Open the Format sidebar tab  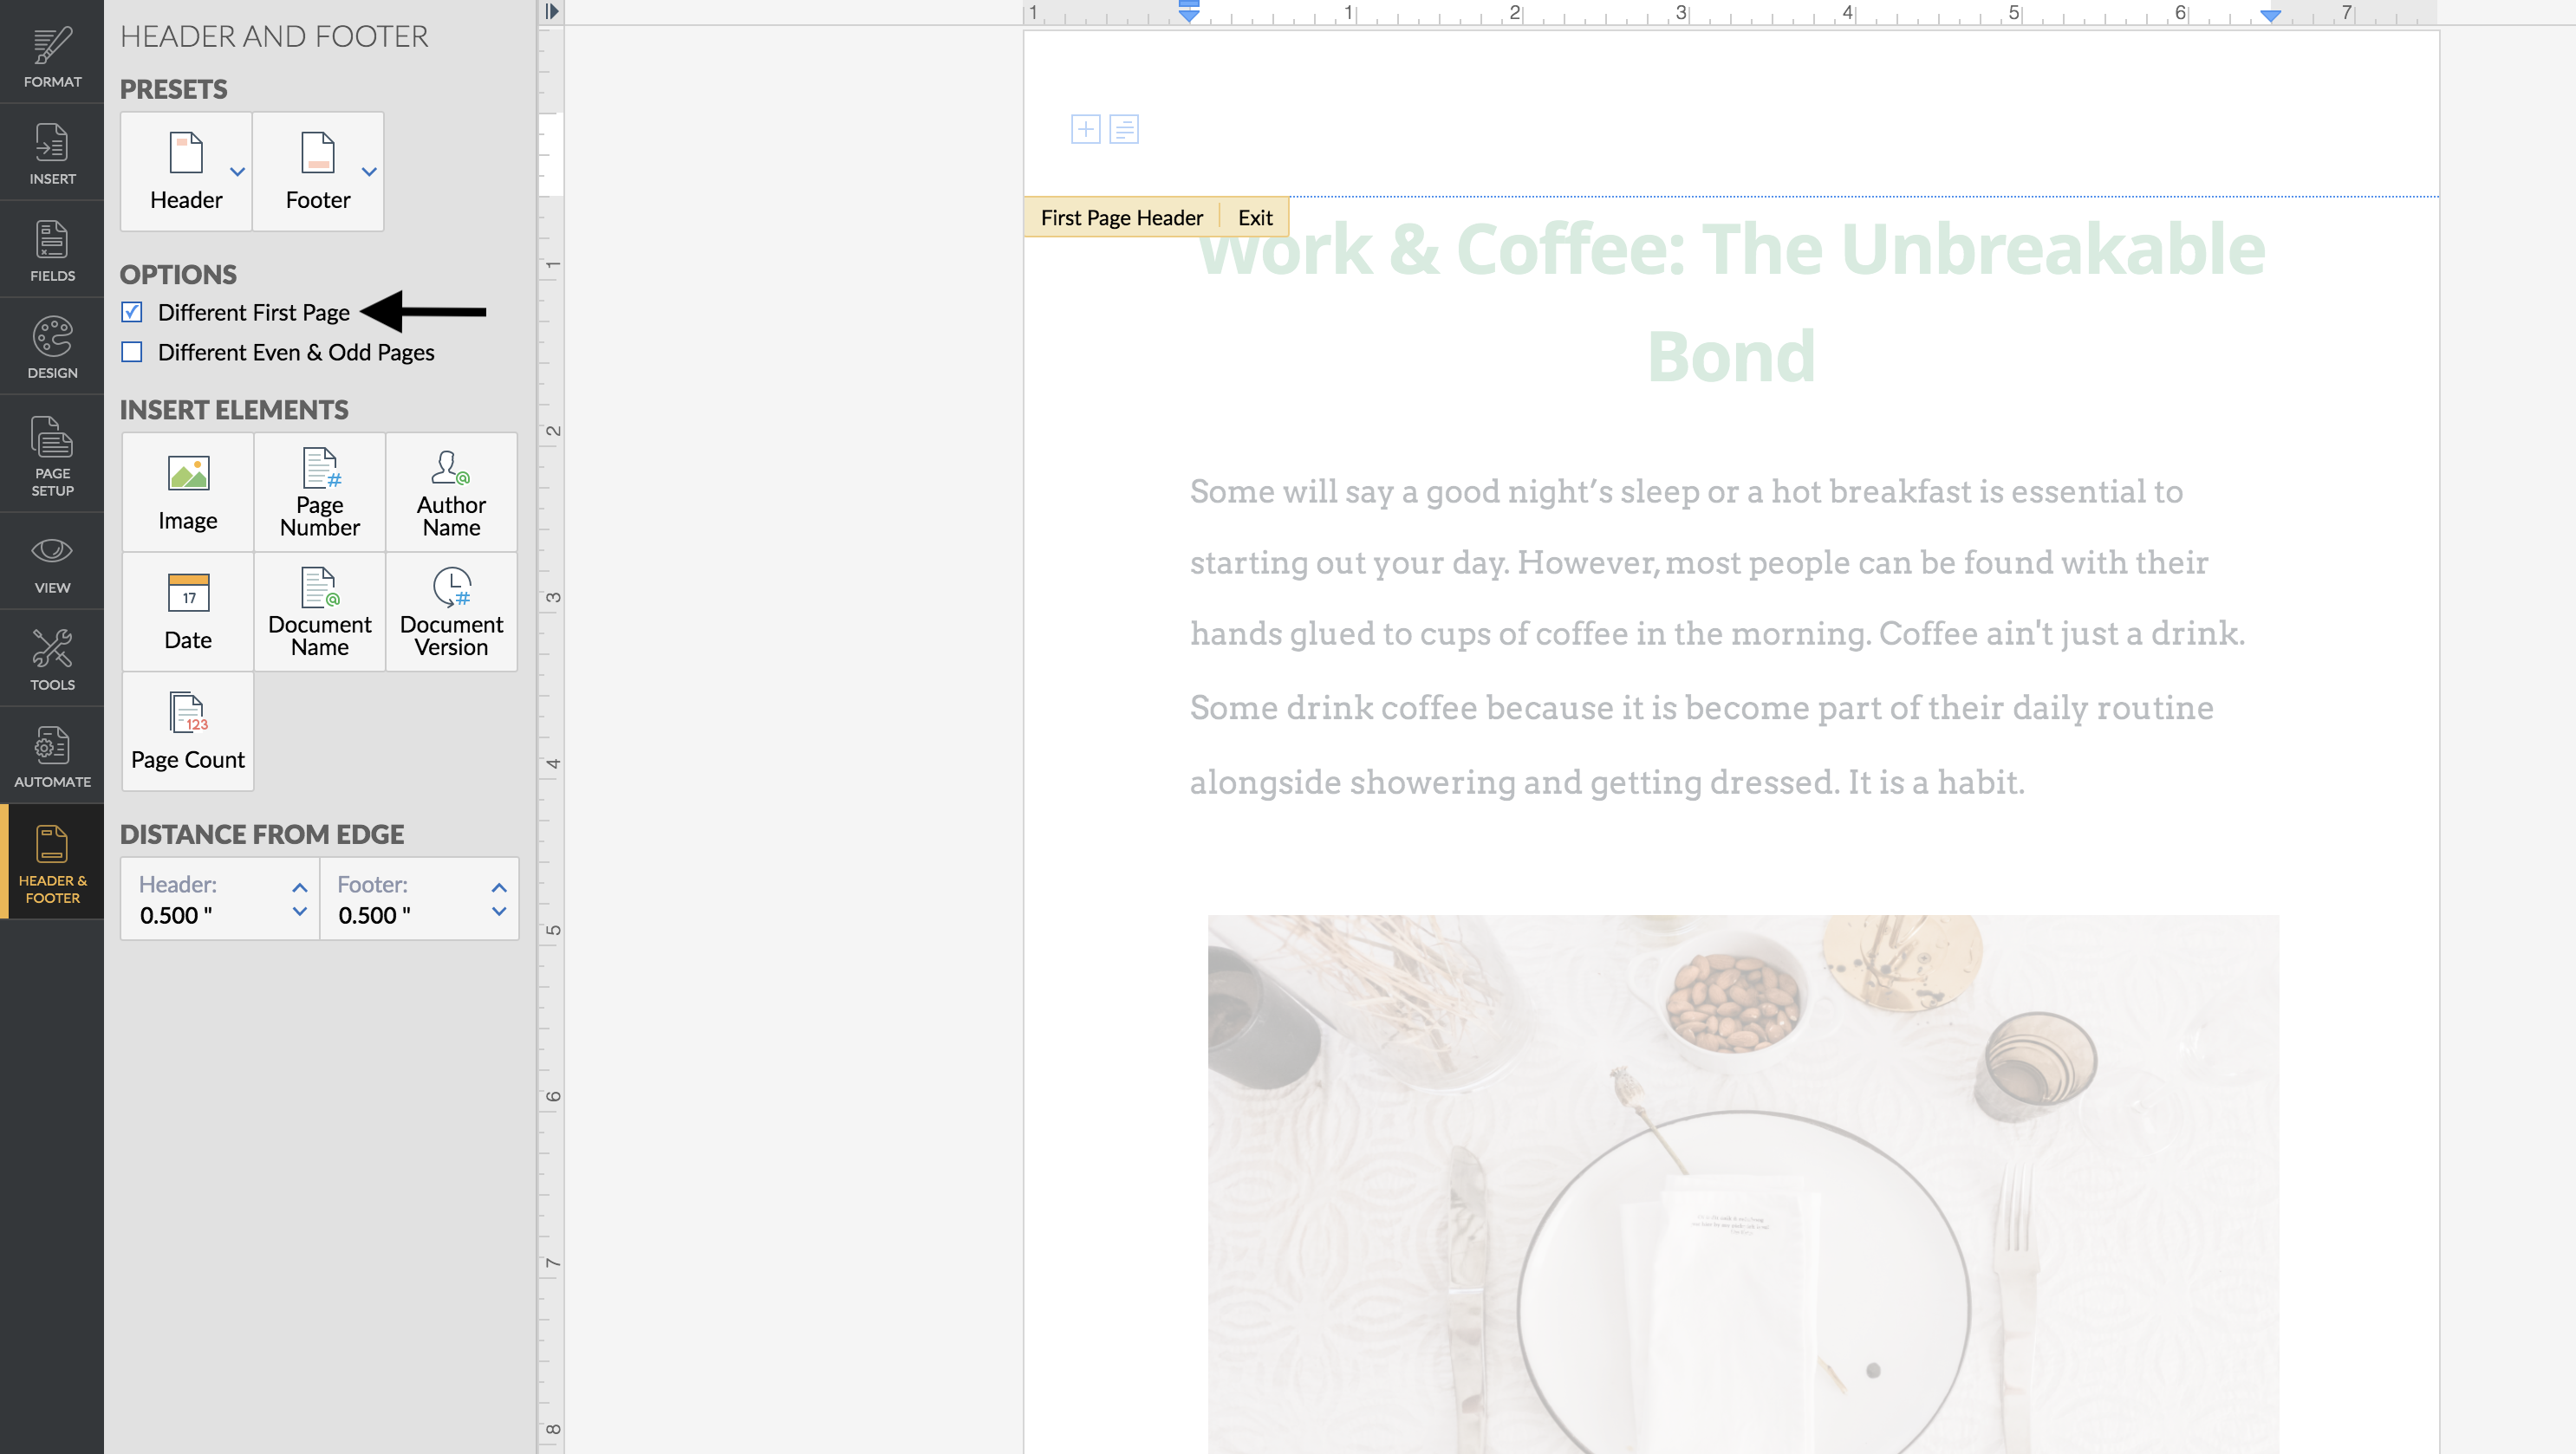[52, 56]
